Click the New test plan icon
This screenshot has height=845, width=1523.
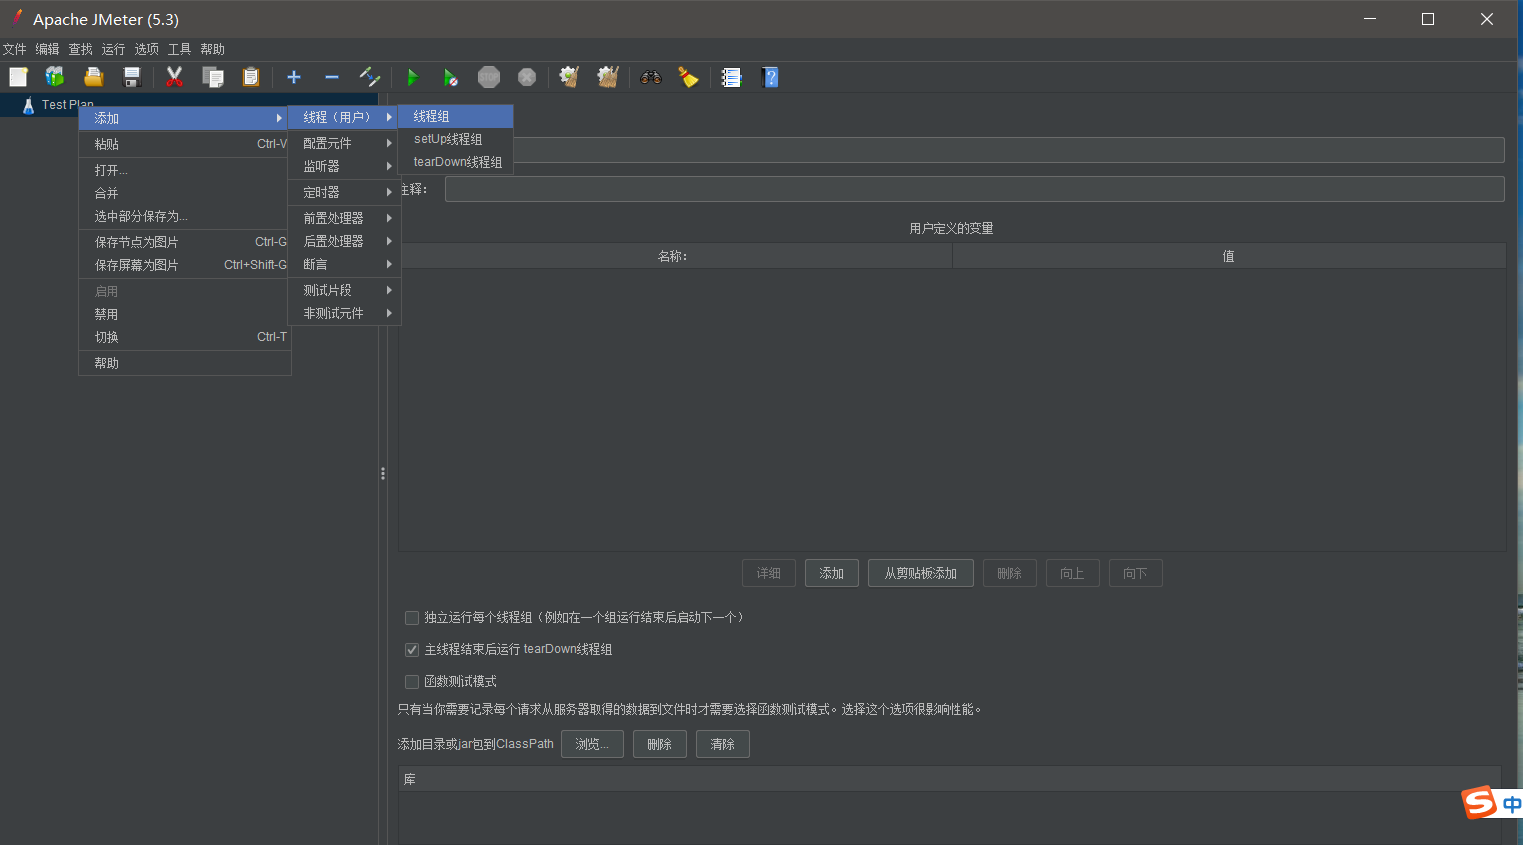pyautogui.click(x=18, y=77)
